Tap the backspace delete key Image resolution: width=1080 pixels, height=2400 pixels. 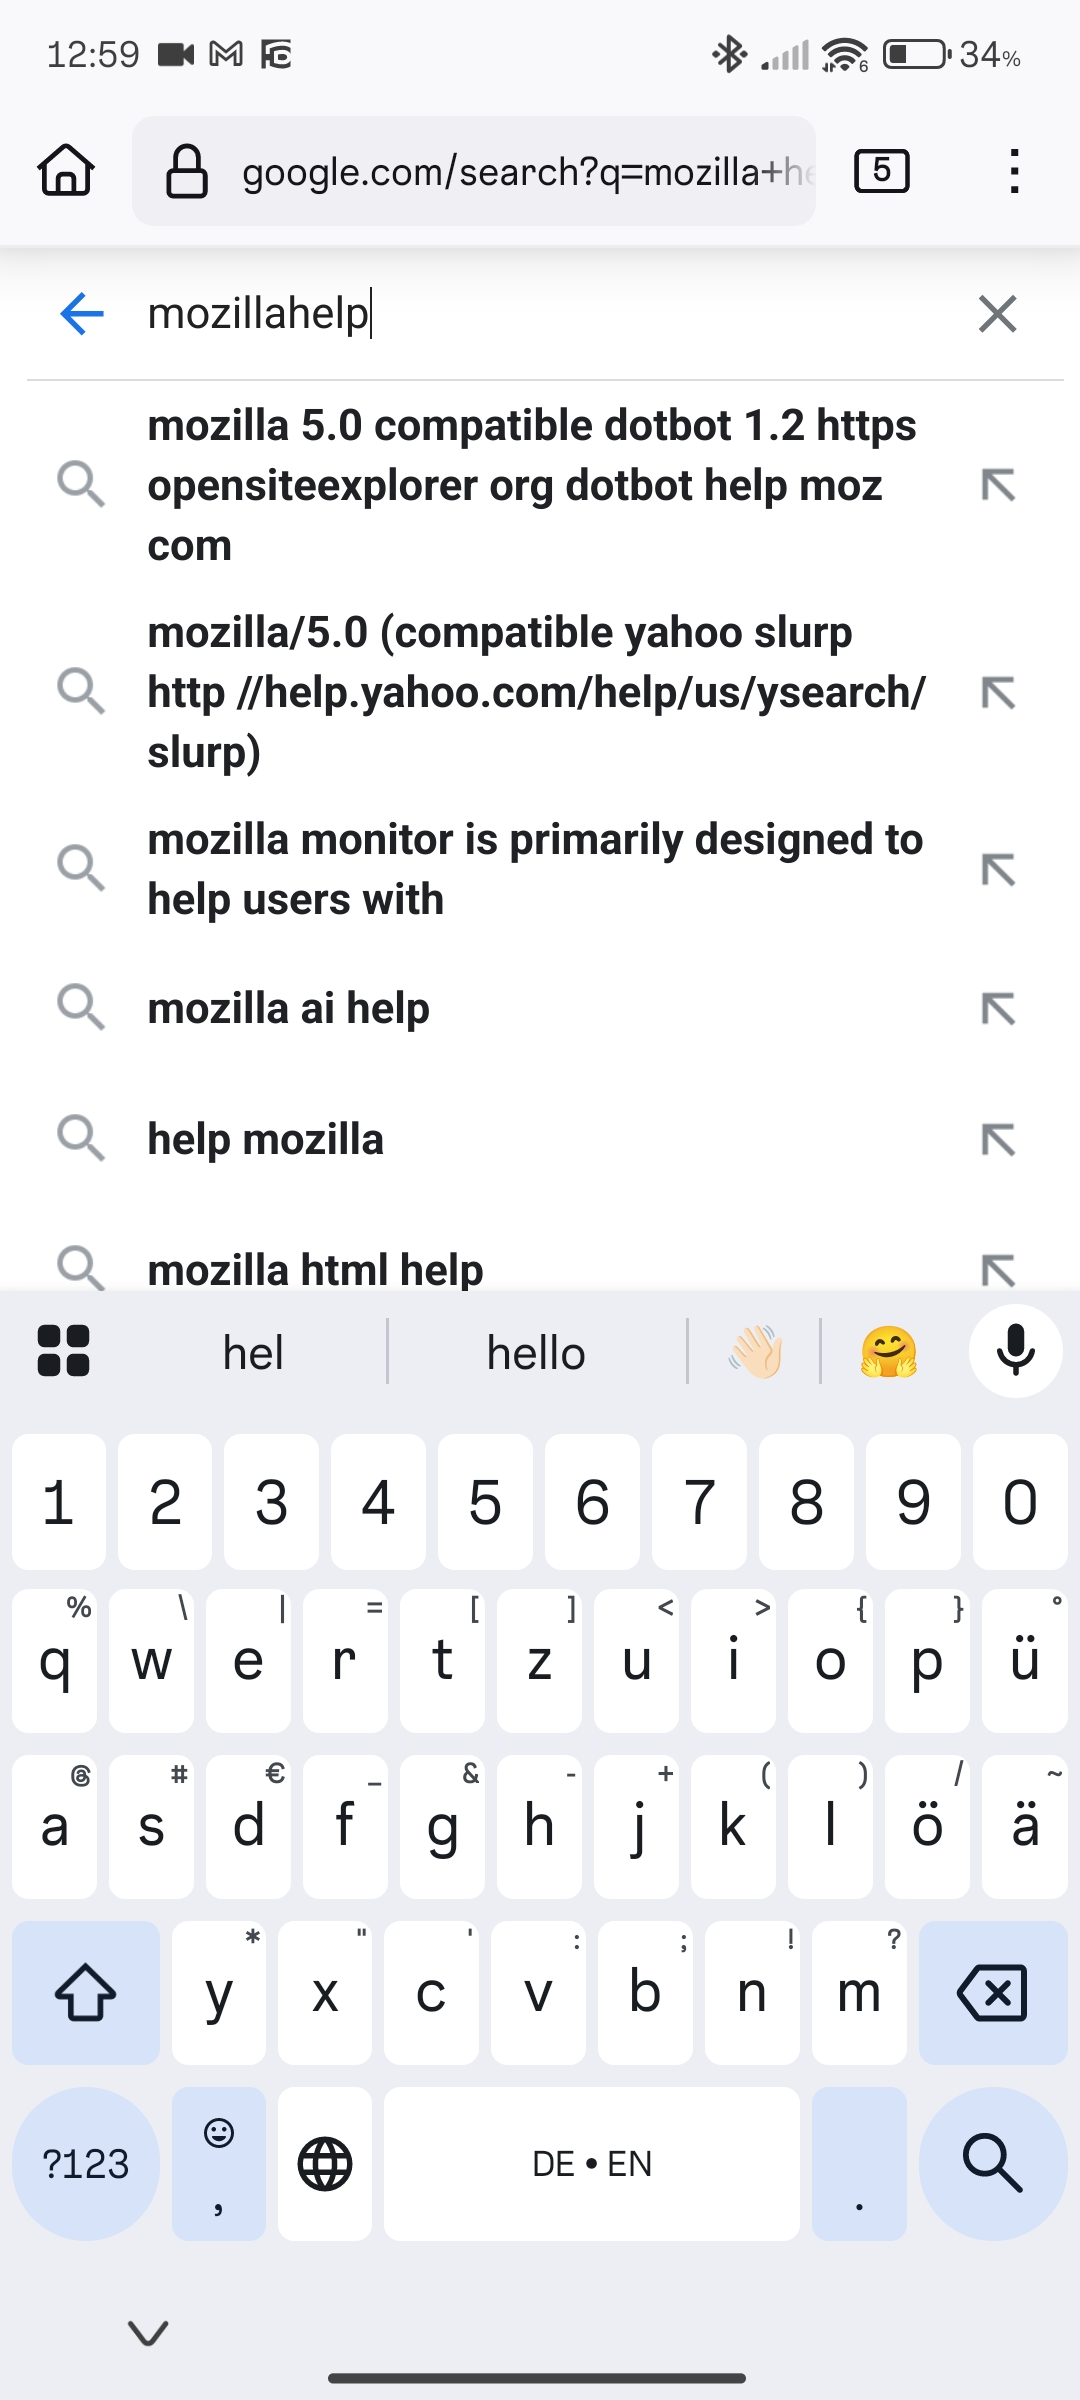[993, 1992]
